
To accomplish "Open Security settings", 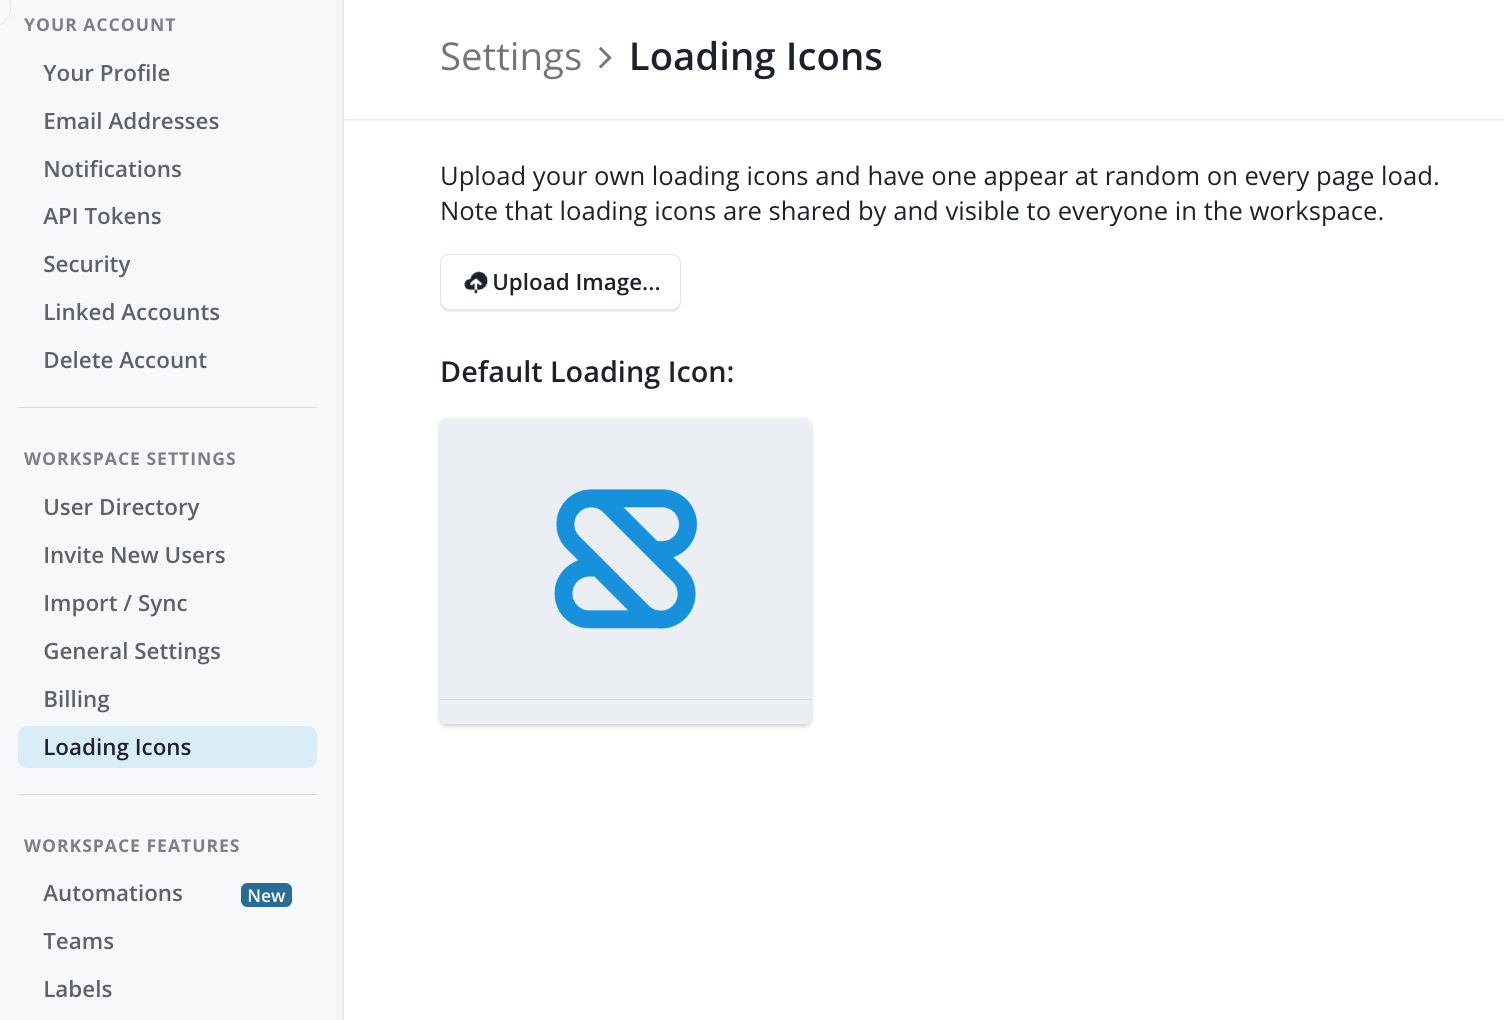I will tap(87, 264).
